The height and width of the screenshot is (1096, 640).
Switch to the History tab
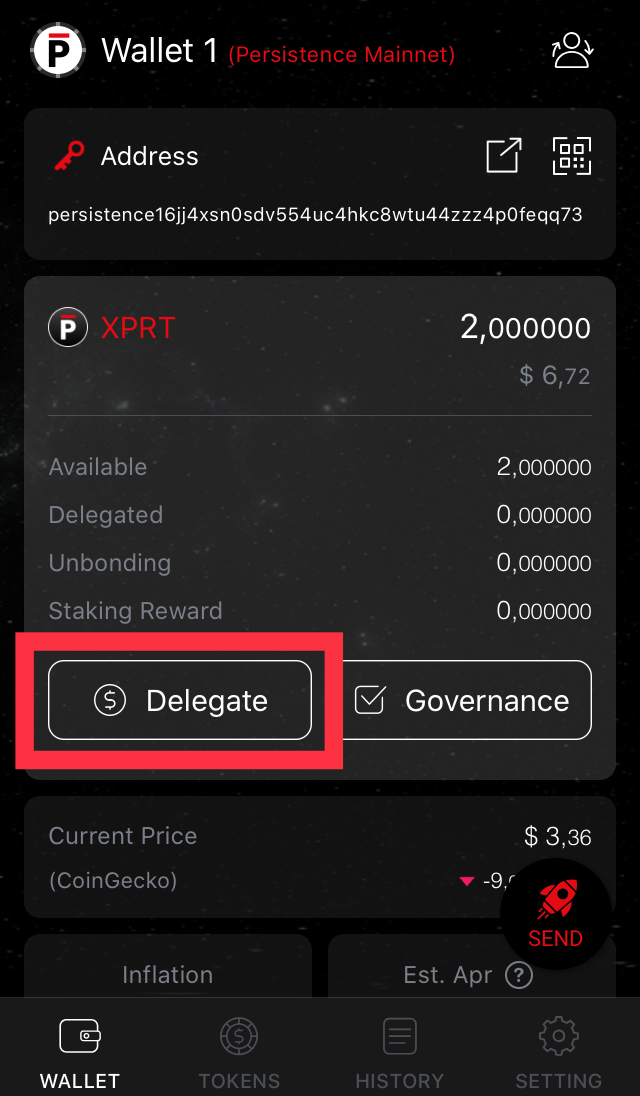[x=400, y=1053]
